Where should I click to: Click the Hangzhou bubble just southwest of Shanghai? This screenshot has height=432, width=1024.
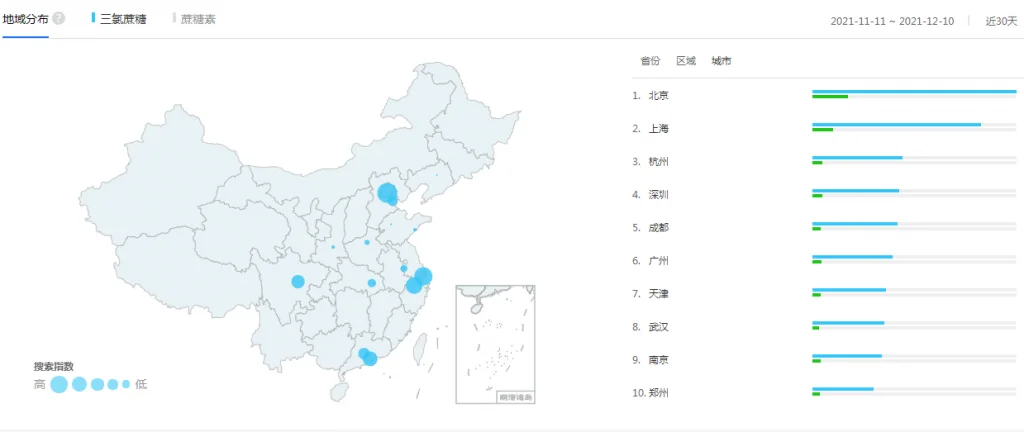click(413, 285)
